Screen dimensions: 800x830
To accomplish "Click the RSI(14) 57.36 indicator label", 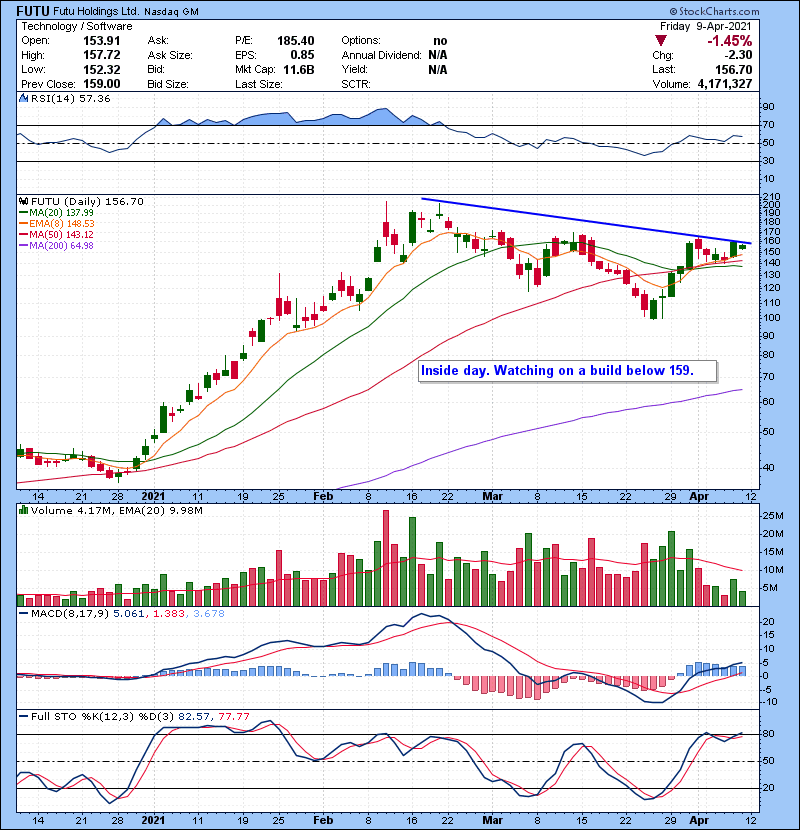I will pyautogui.click(x=70, y=98).
